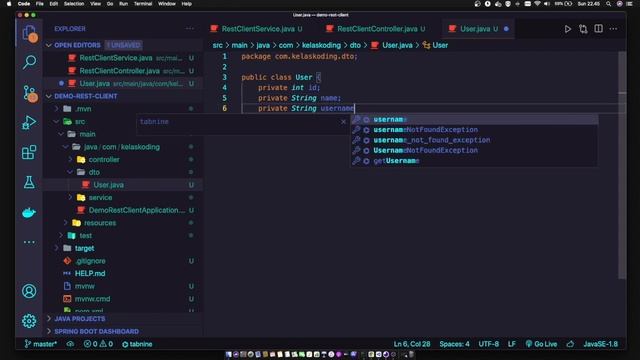The width and height of the screenshot is (640, 360).
Task: Open .gitignore file
Action: [90, 261]
